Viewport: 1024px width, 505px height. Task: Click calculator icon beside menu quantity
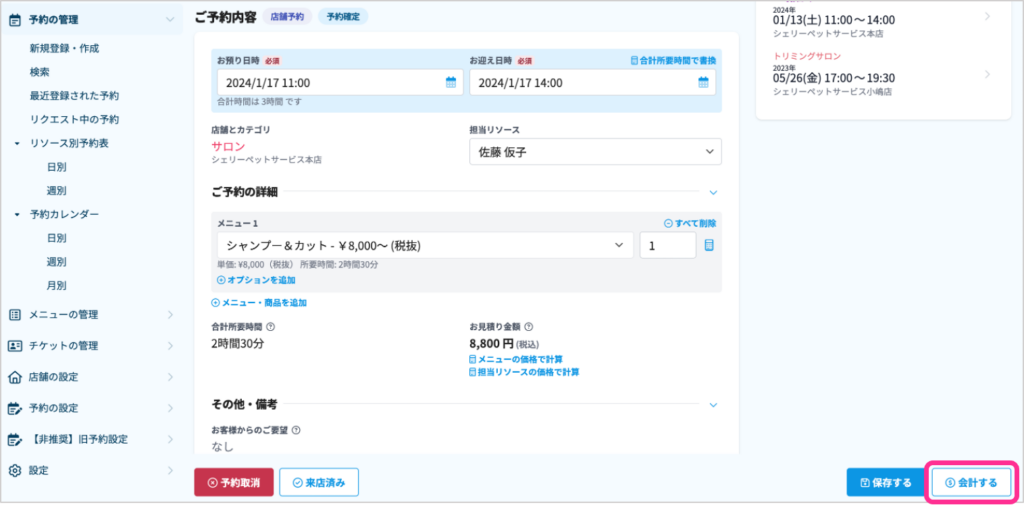point(709,246)
